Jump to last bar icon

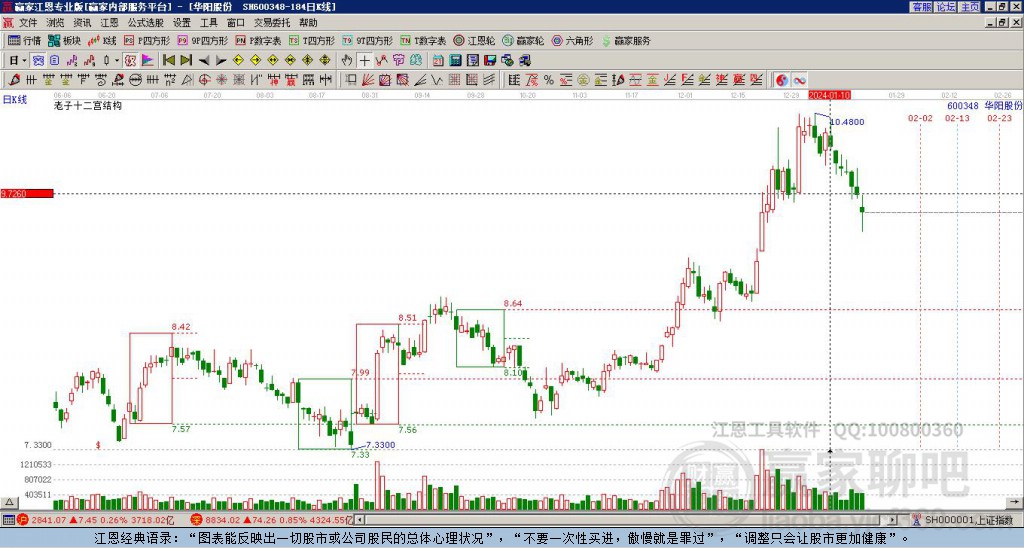click(185, 60)
